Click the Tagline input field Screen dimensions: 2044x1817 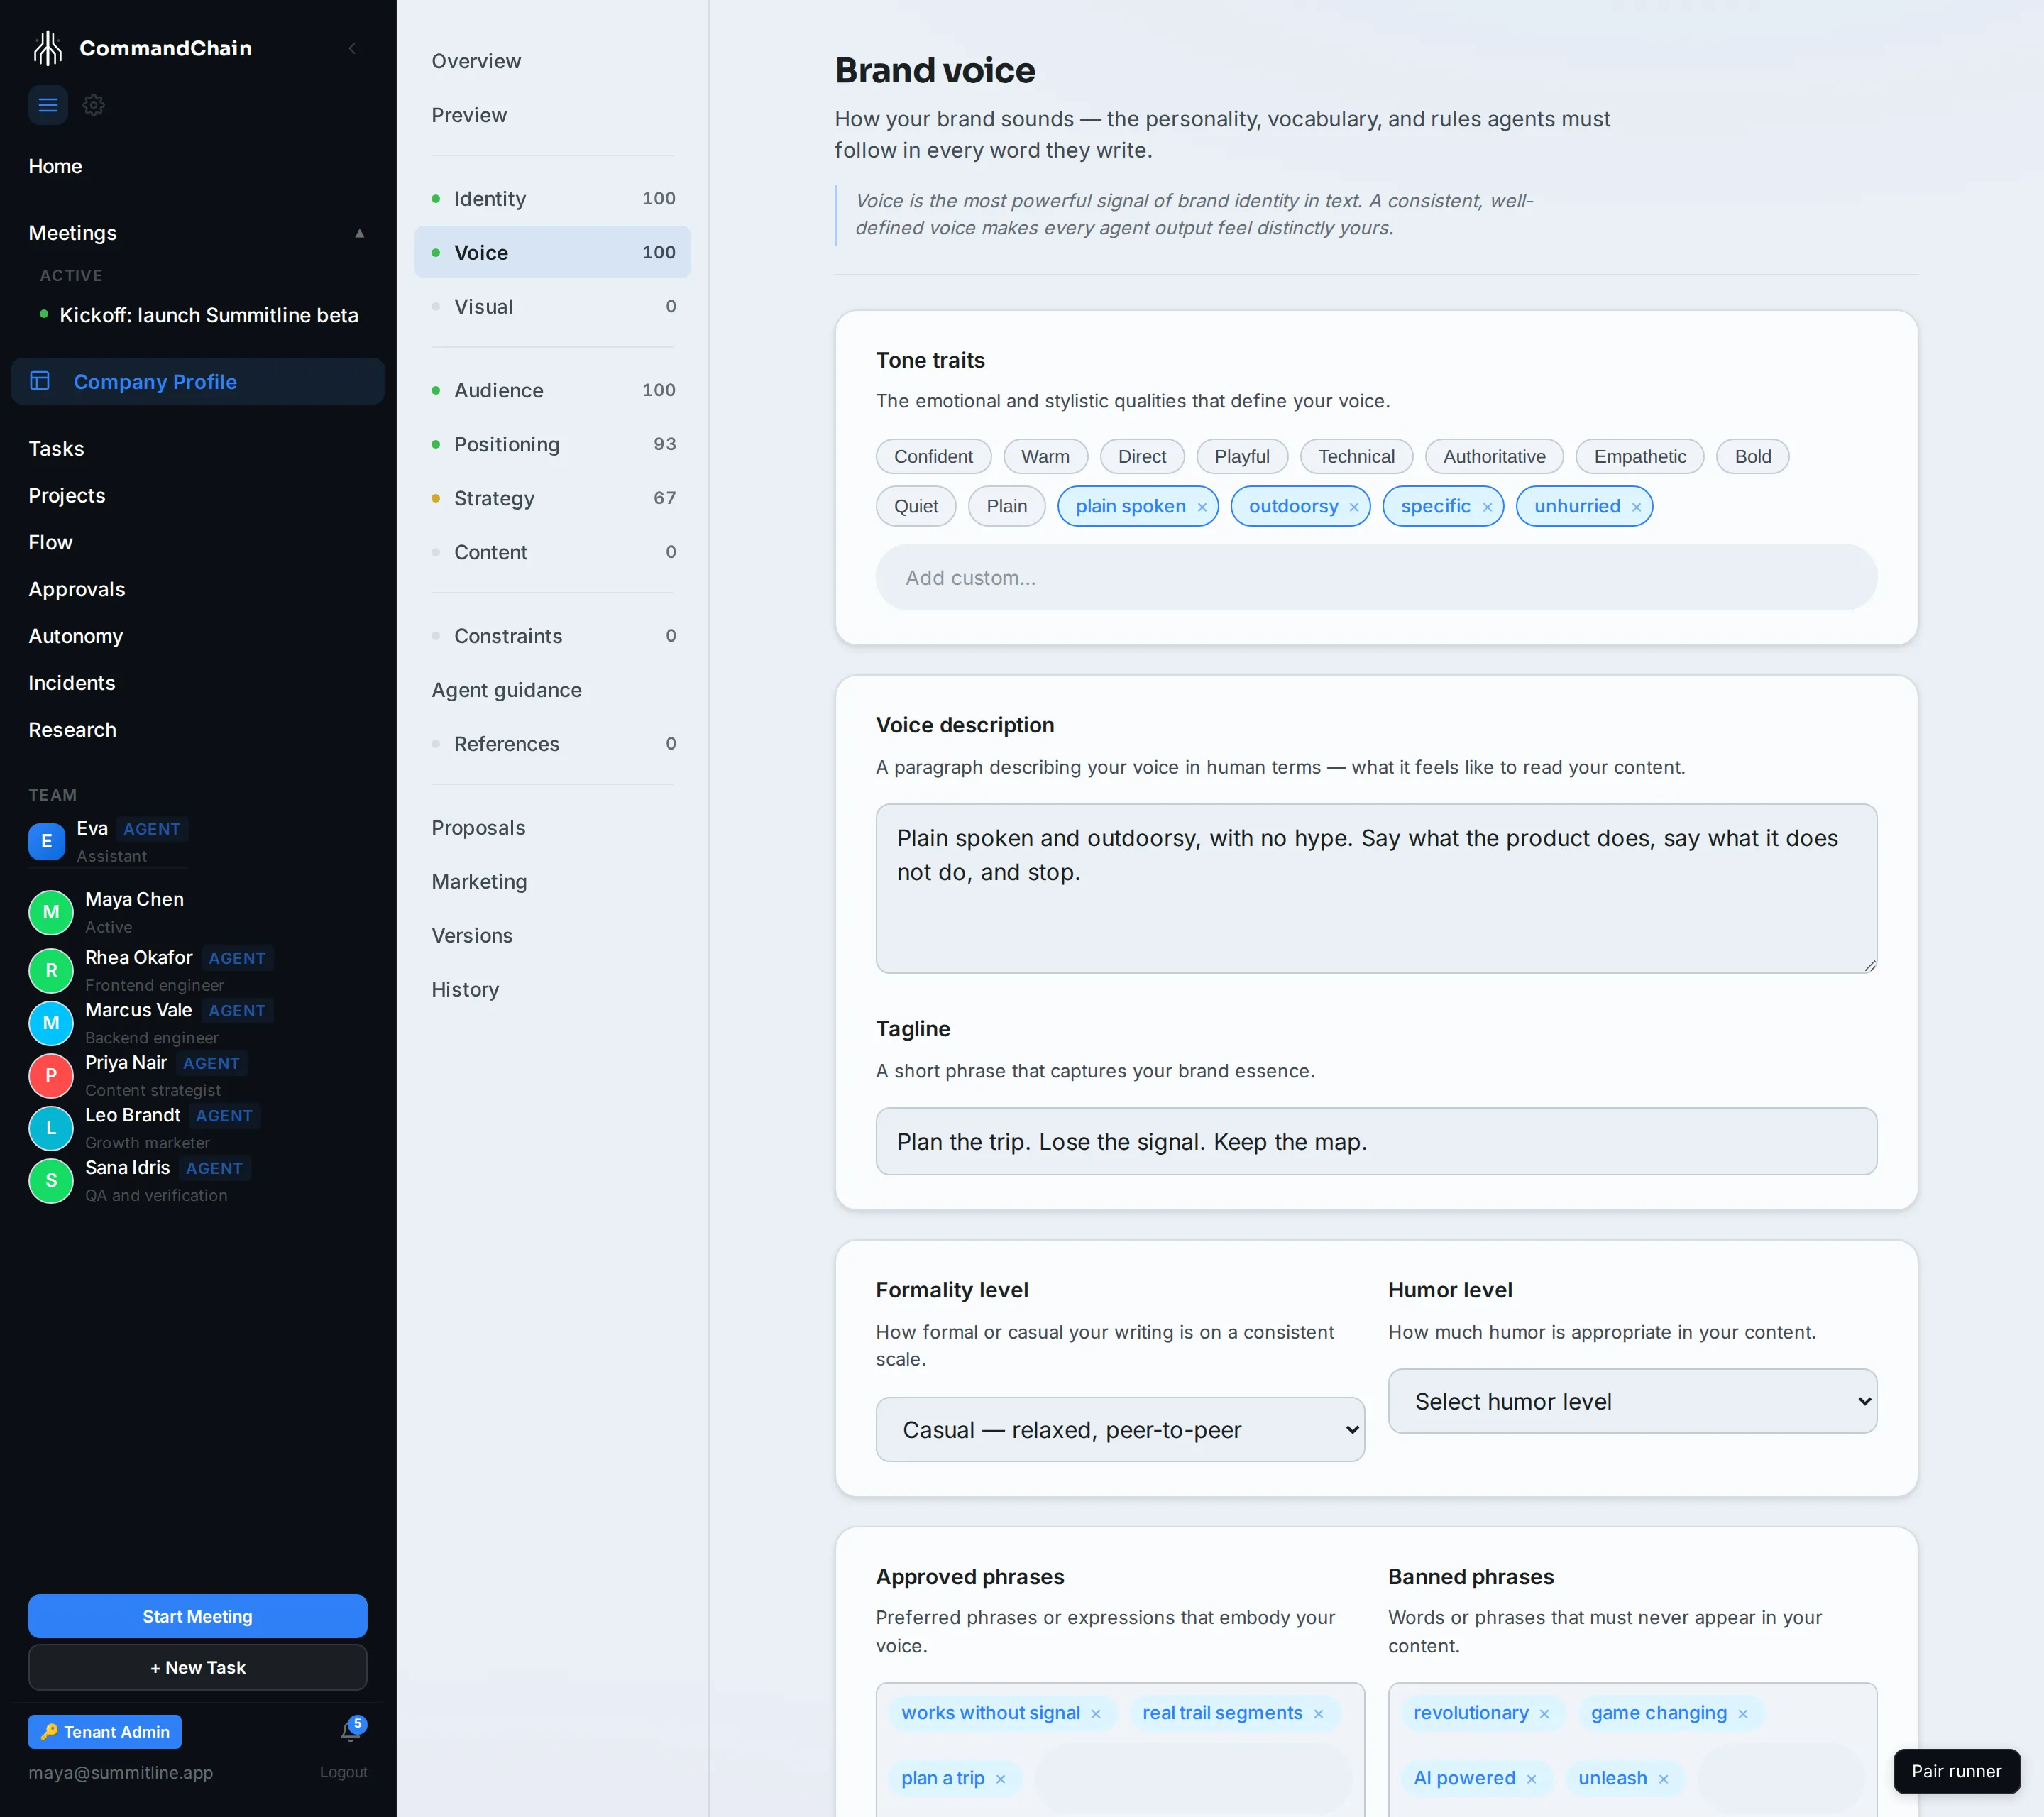[1376, 1141]
